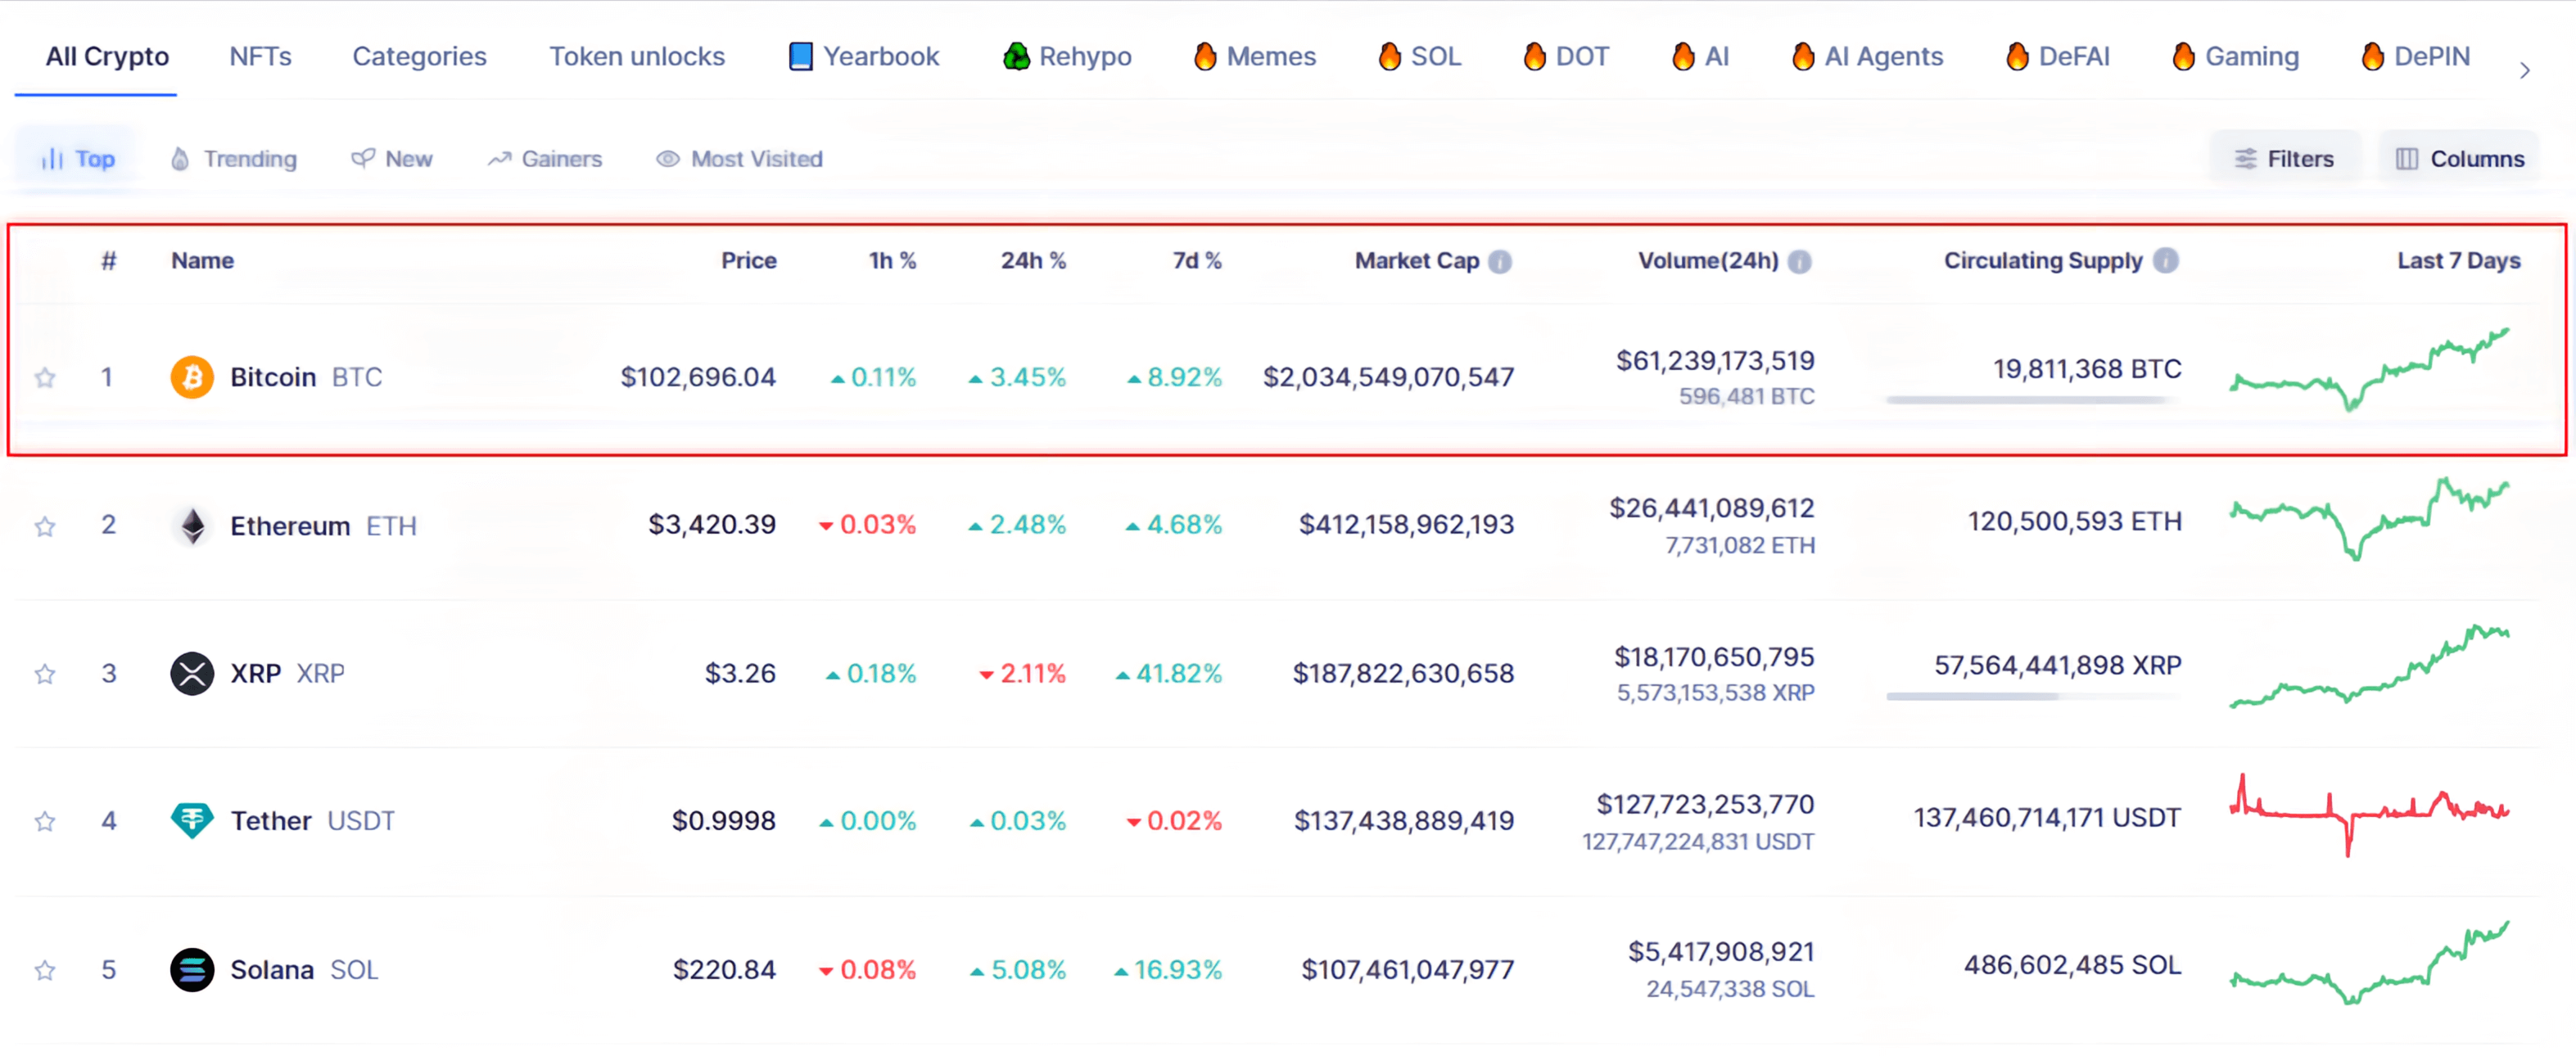Viewport: 2576px width, 1056px height.
Task: Open XRP 7-day sparkline chart
Action: [x=2370, y=666]
